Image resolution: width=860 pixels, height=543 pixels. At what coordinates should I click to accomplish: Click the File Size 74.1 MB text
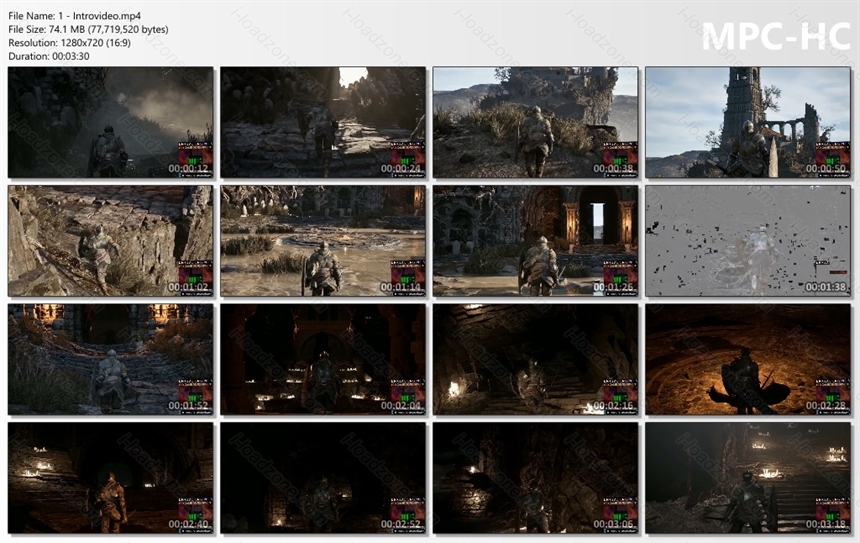[x=88, y=30]
